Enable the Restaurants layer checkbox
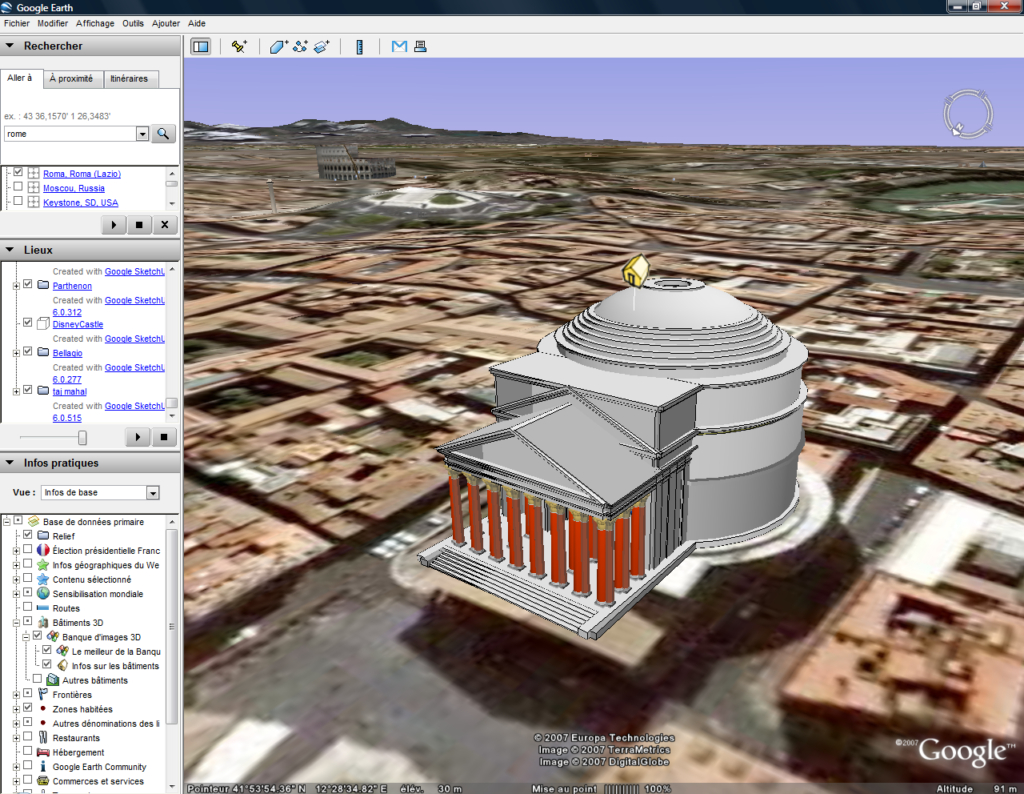This screenshot has height=794, width=1024. pyautogui.click(x=27, y=737)
